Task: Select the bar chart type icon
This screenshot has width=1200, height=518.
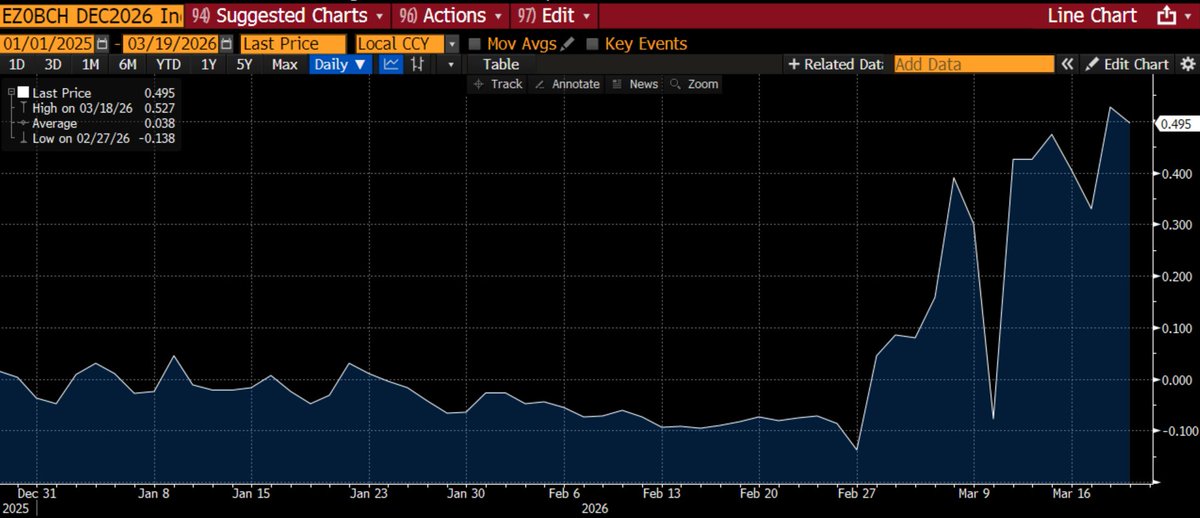Action: tap(418, 64)
